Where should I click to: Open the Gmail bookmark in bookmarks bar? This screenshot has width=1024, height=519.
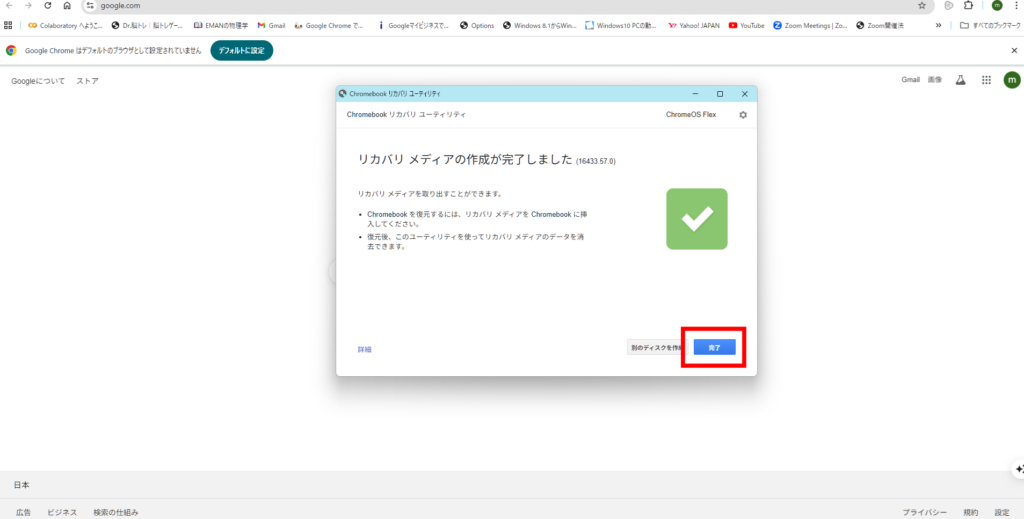[270, 25]
